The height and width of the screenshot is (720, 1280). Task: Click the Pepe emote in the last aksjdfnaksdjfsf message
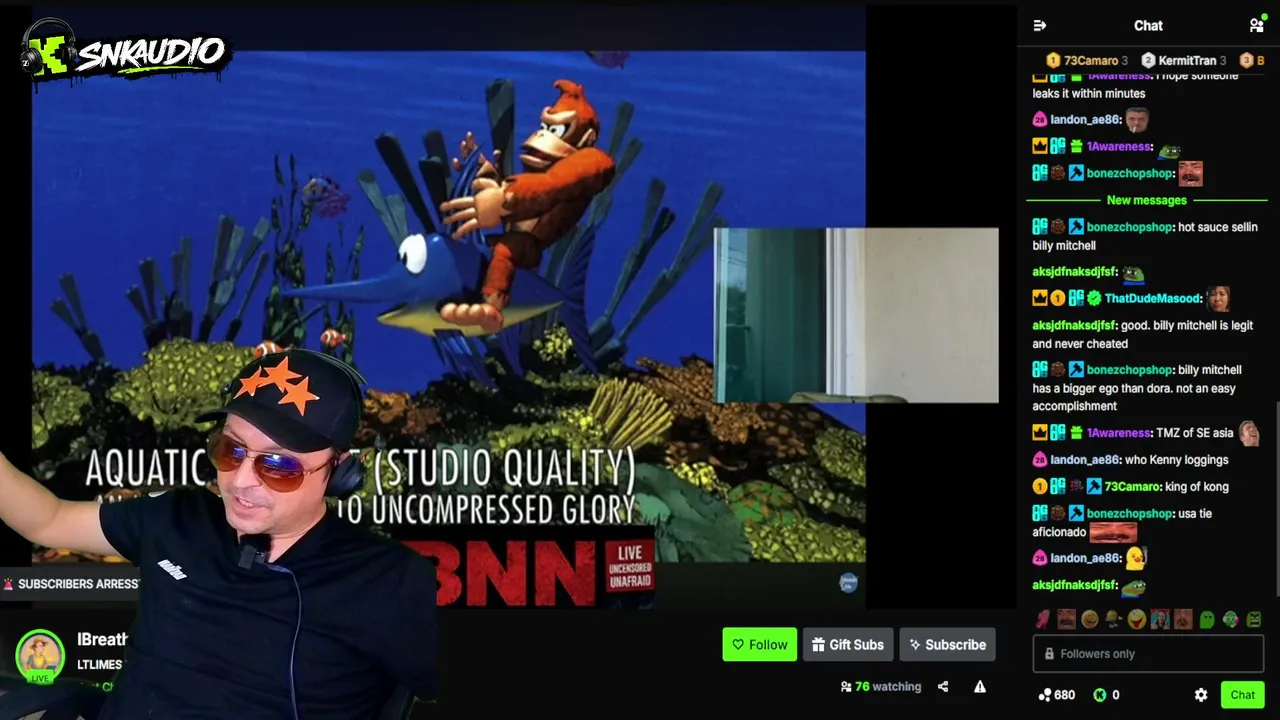click(1133, 587)
